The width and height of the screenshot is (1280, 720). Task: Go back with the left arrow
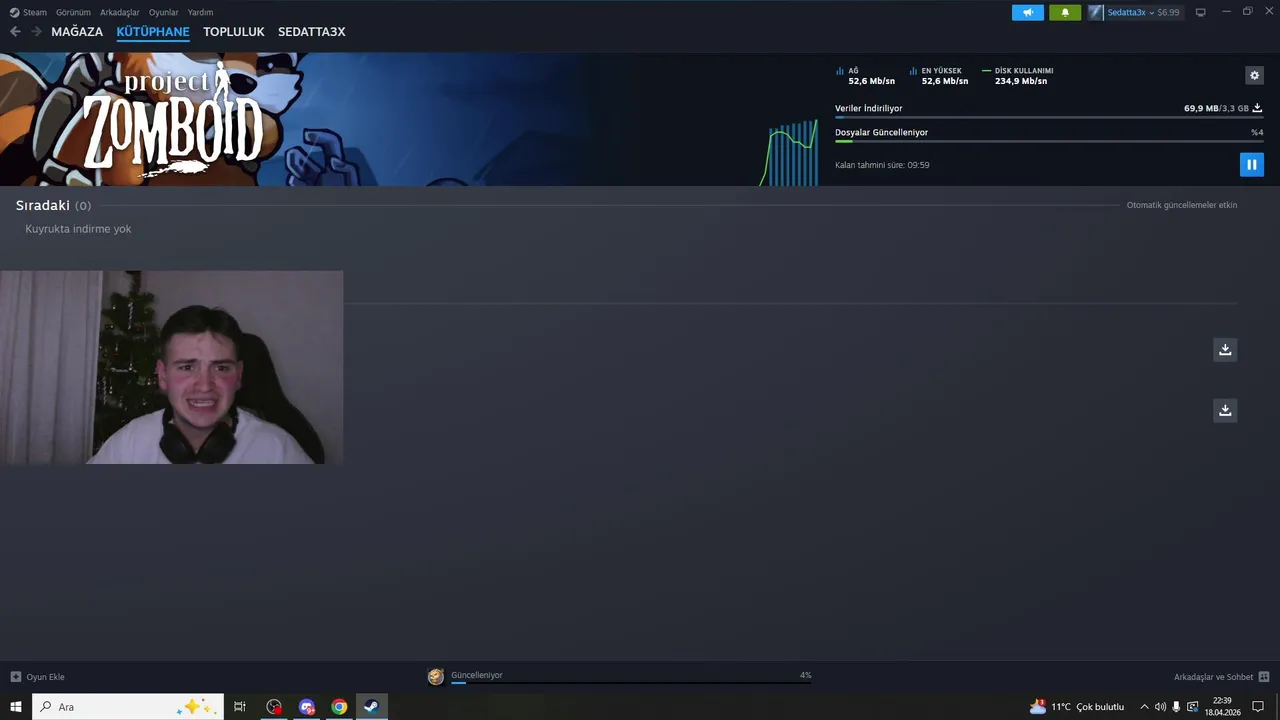pyautogui.click(x=15, y=32)
